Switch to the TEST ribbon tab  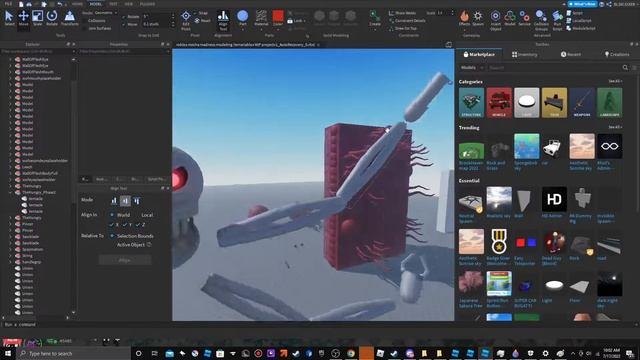click(113, 4)
